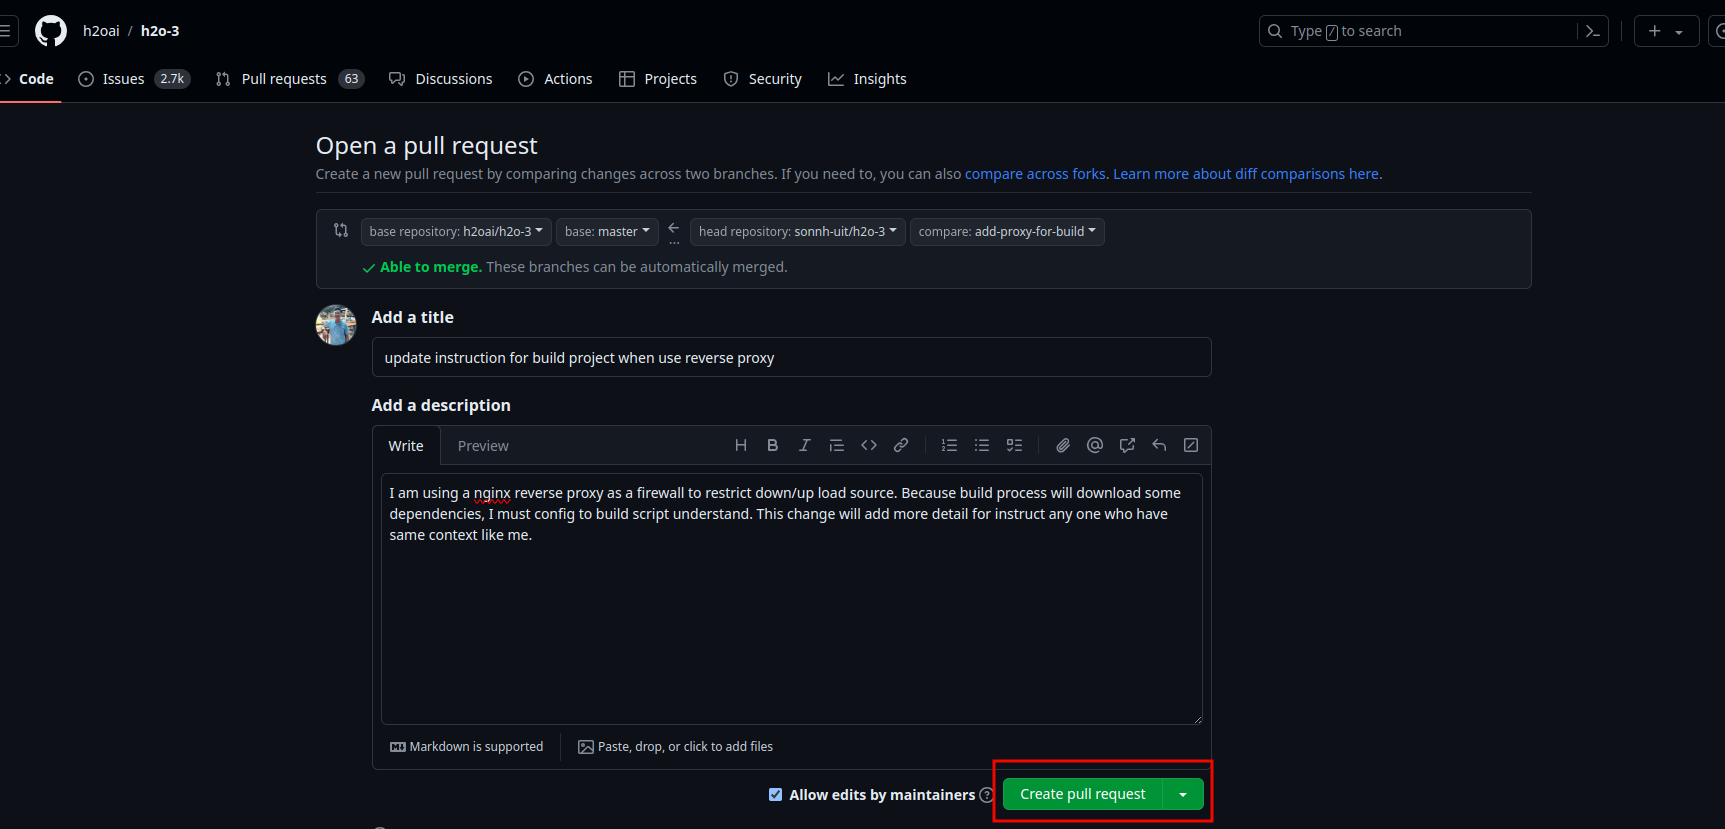Insert a heading with toolbar icon
1725x829 pixels.
pos(741,445)
